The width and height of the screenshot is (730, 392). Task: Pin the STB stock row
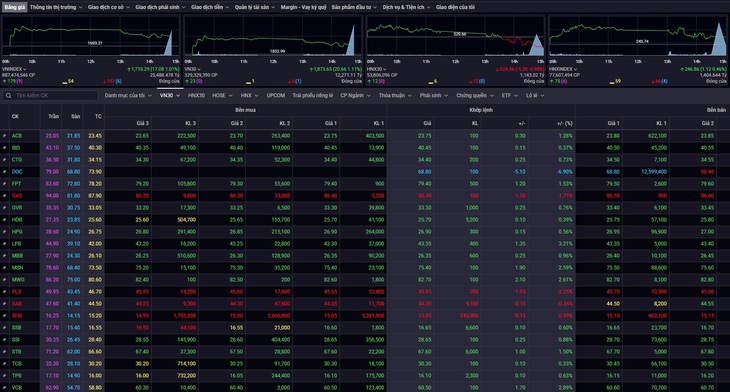4,351
